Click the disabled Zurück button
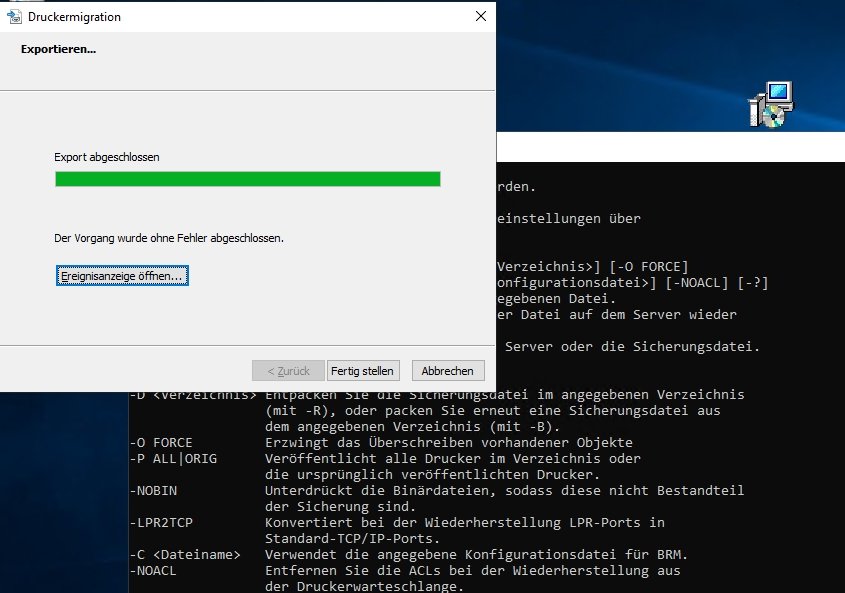 click(288, 370)
